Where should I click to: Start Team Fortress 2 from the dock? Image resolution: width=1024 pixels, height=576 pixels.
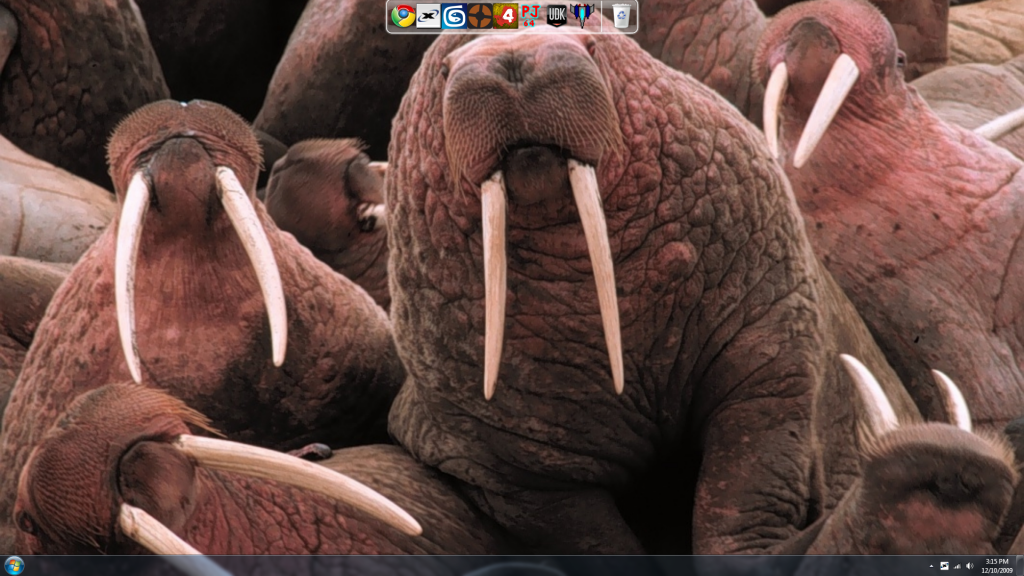click(x=479, y=16)
